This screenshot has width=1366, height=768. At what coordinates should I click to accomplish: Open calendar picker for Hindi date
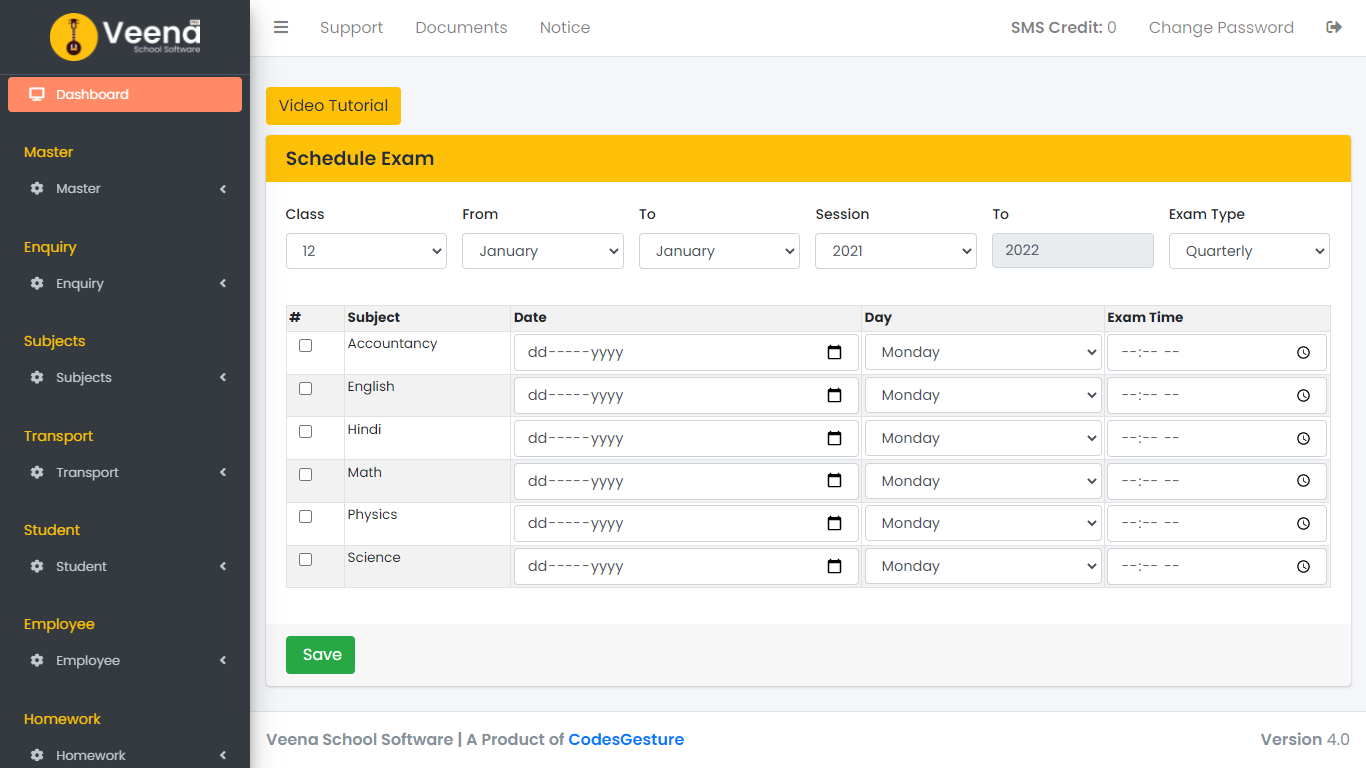click(835, 438)
